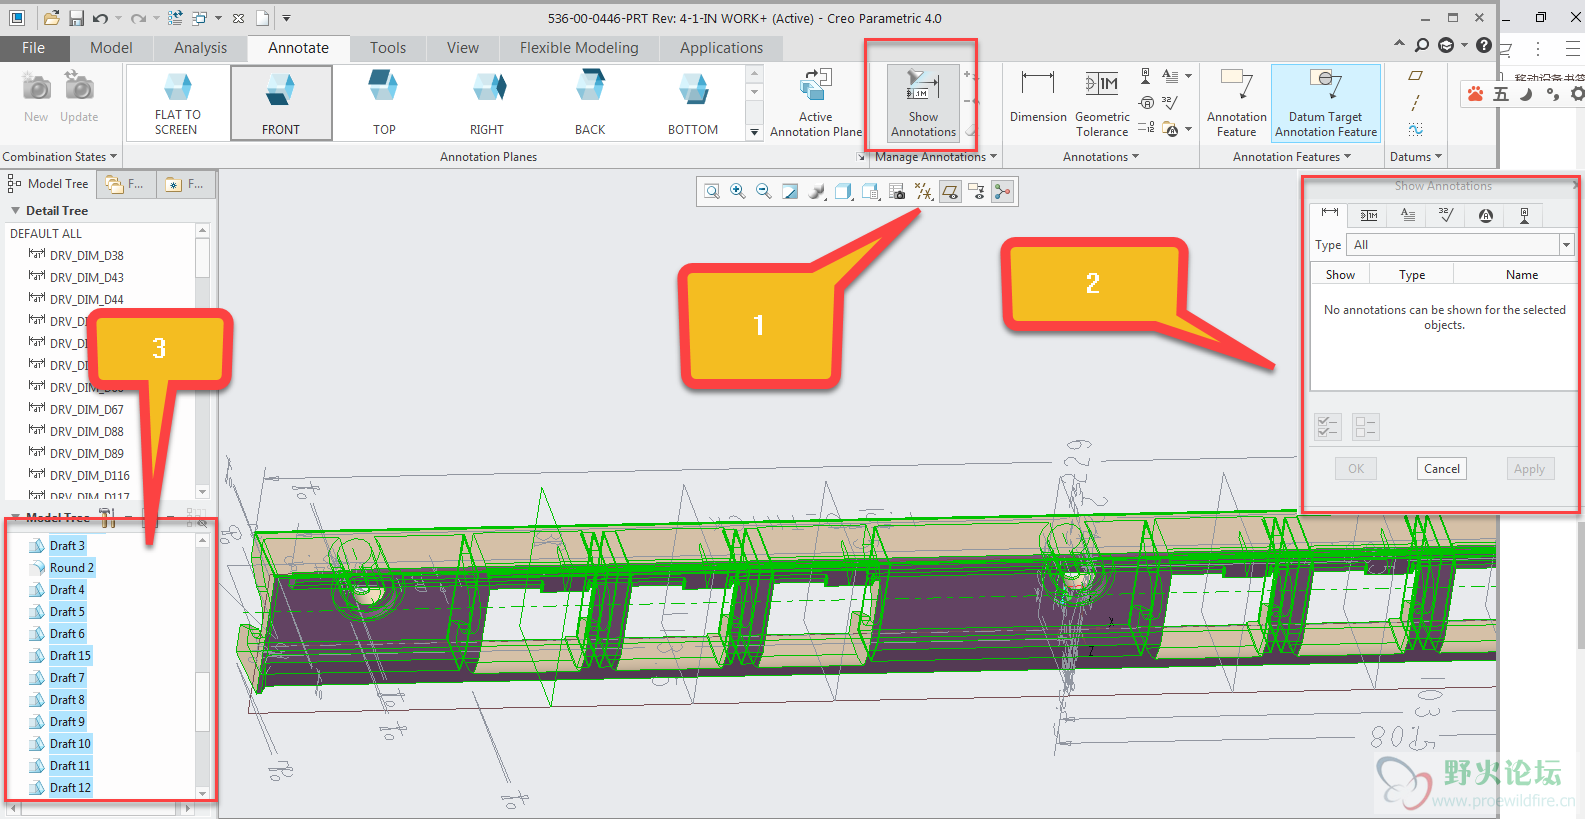The width and height of the screenshot is (1585, 819).
Task: Open the Geometric Tolerance tool
Action: point(1102,103)
